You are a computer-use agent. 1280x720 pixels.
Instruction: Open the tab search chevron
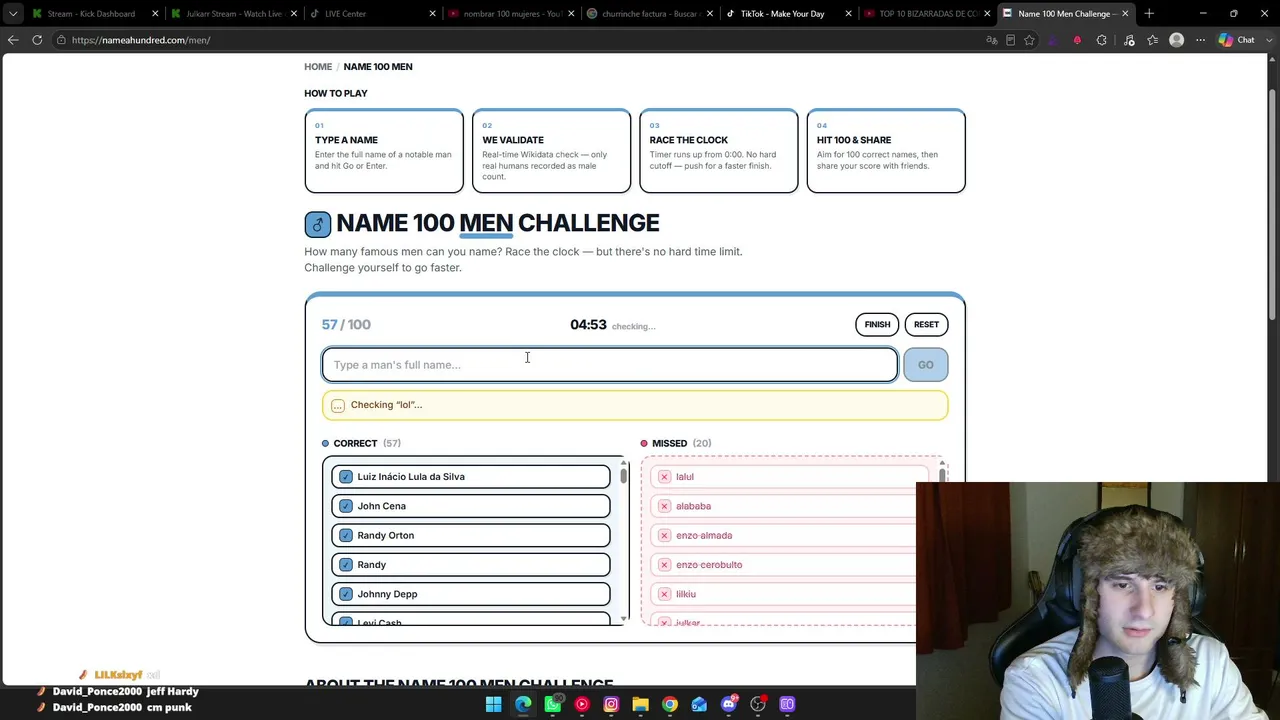point(13,13)
